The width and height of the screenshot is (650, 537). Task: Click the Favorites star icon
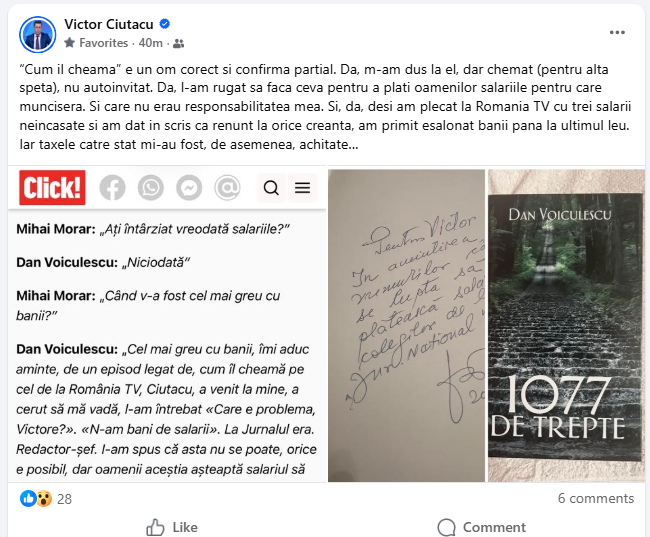pos(70,43)
